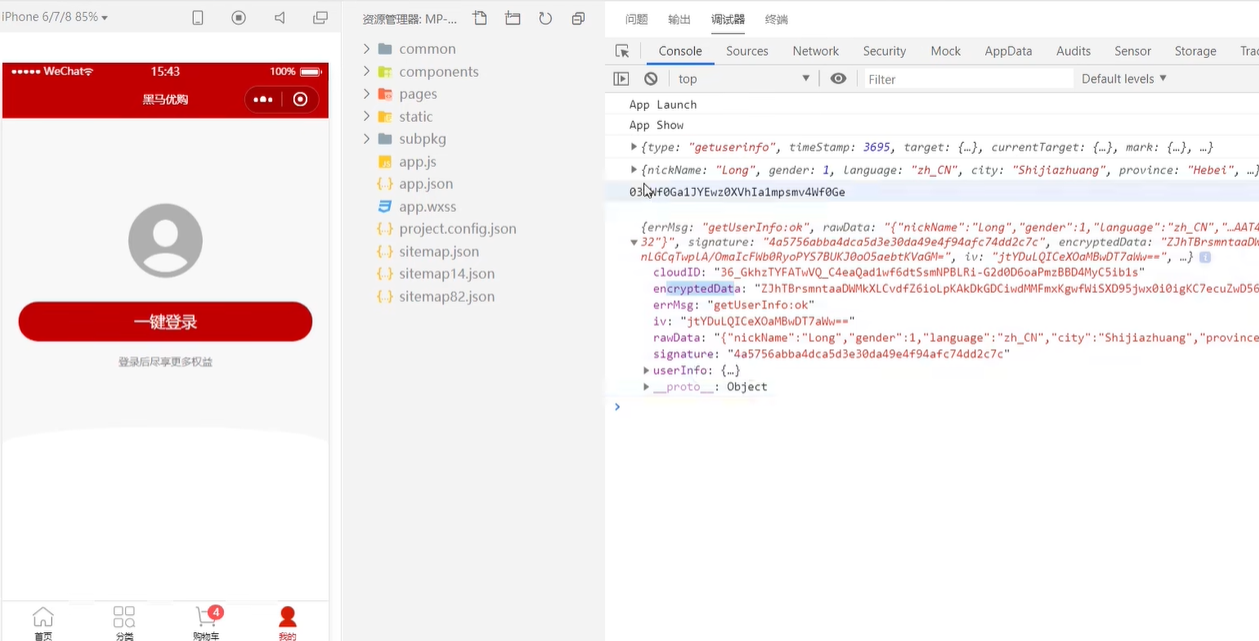1259x641 pixels.
Task: Click the blue info icon after object summary
Action: (1205, 257)
